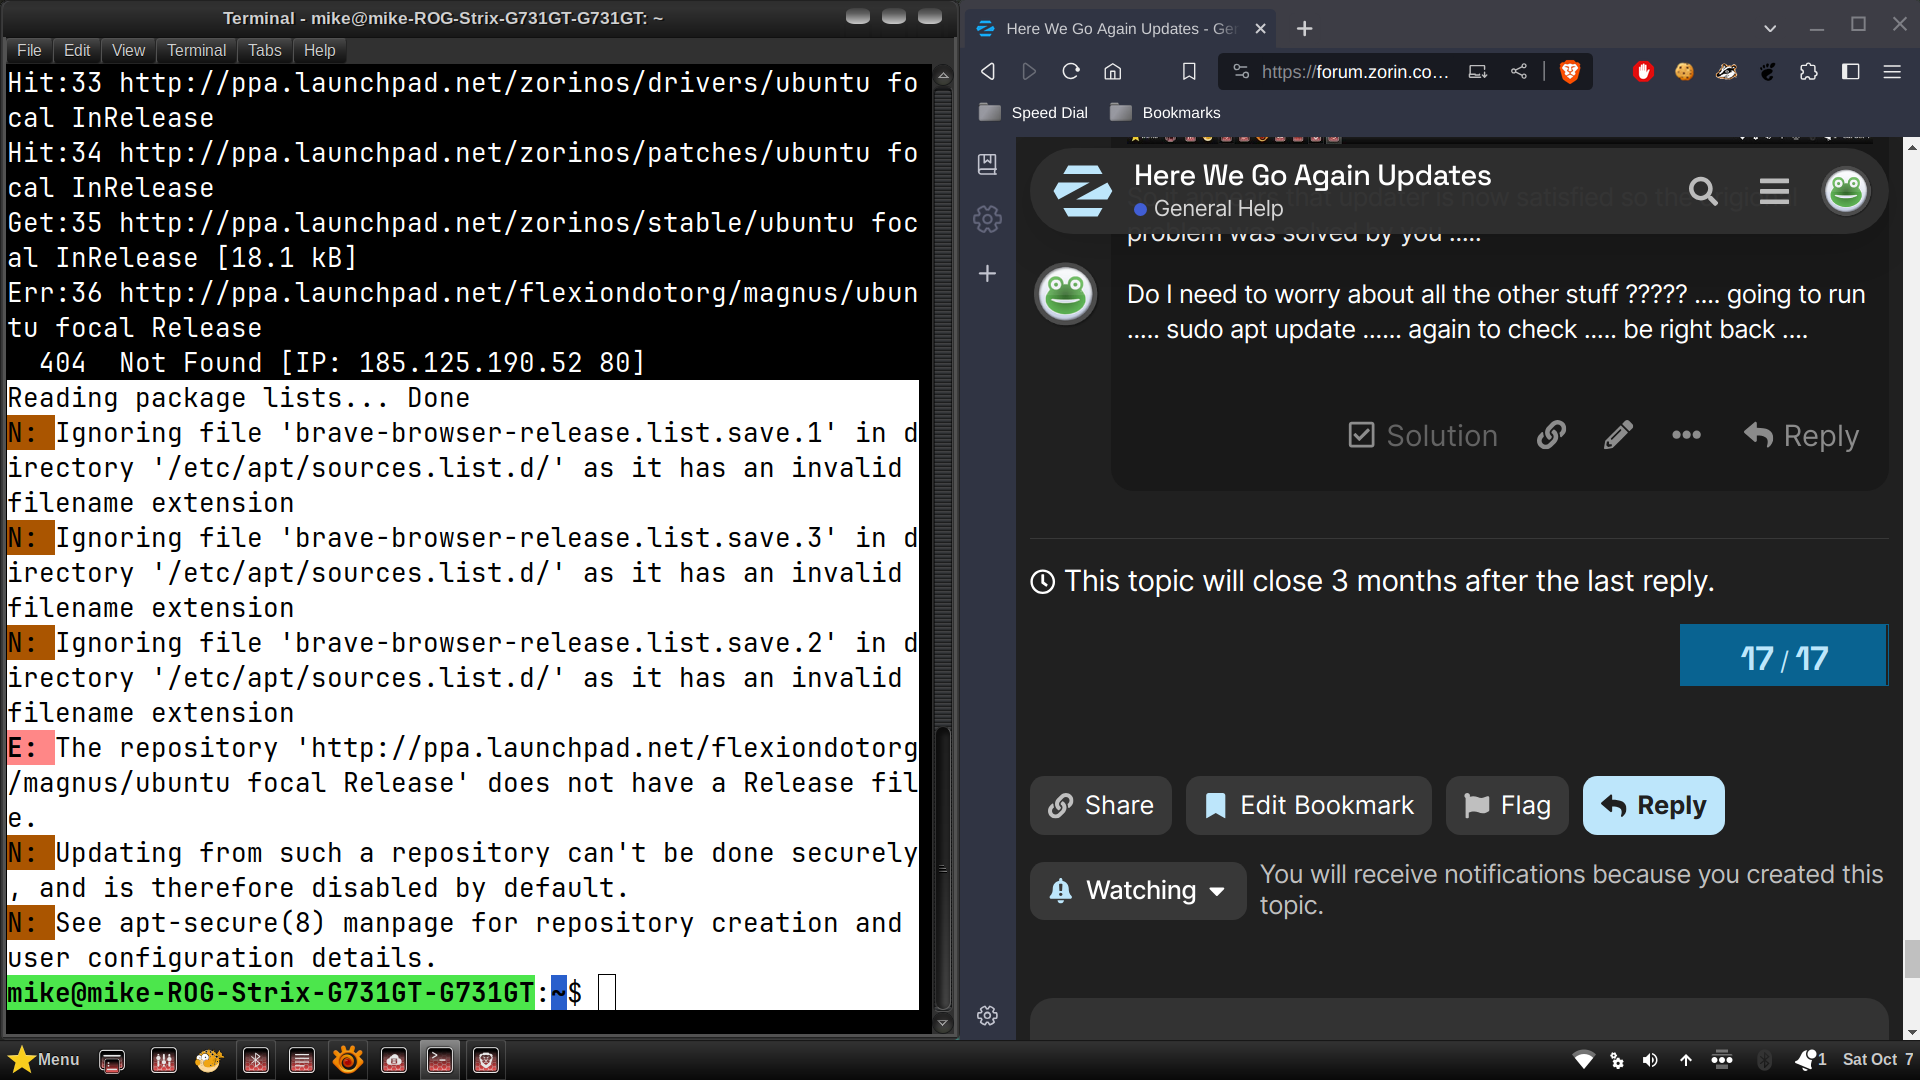This screenshot has width=1920, height=1080.
Task: Open the terminal View menu
Action: tap(128, 50)
